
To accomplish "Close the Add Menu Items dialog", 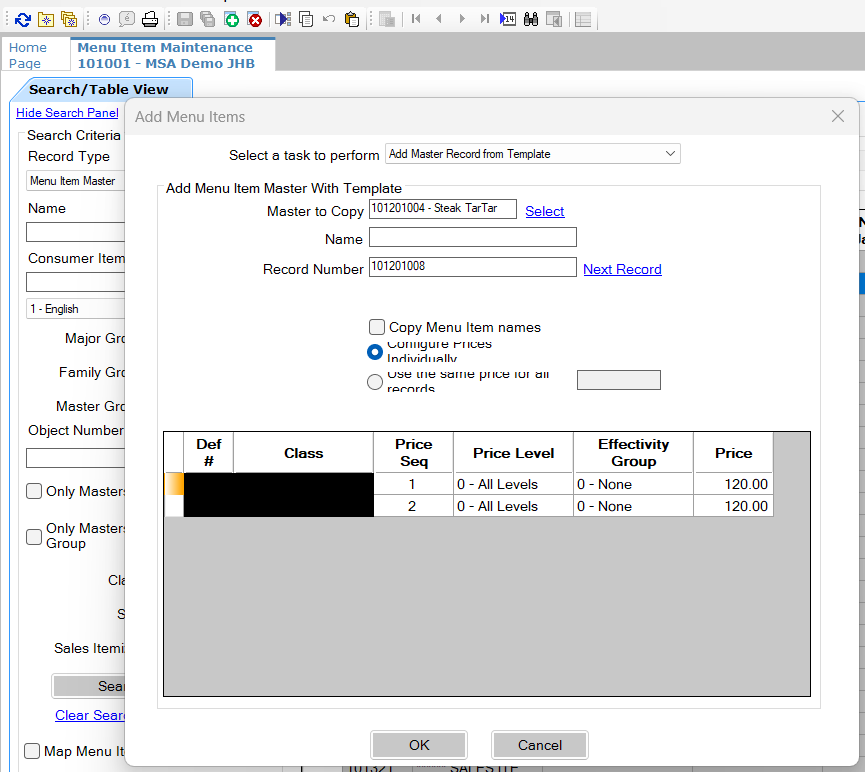I will 838,117.
